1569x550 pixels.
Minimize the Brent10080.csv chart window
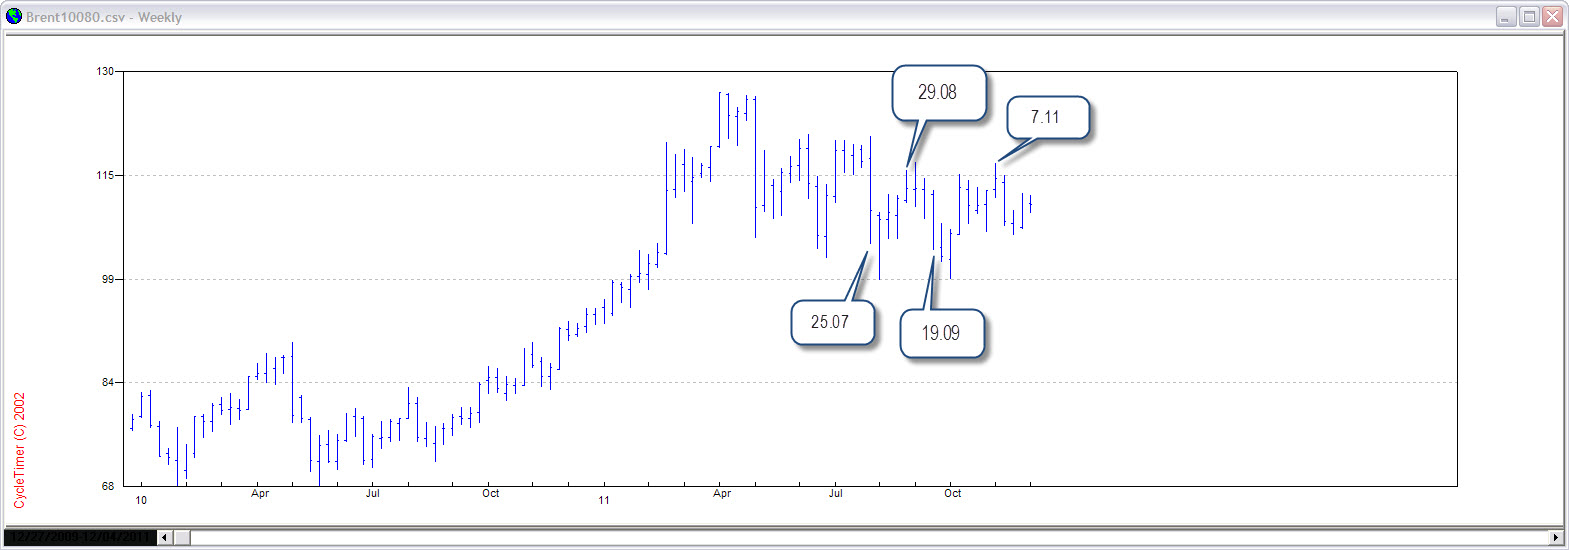click(x=1506, y=16)
